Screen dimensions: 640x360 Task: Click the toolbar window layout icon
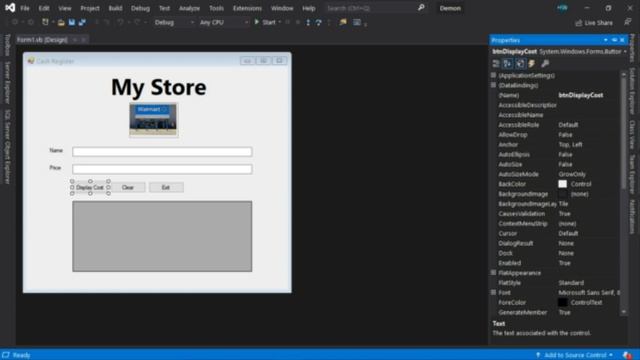pos(357,22)
